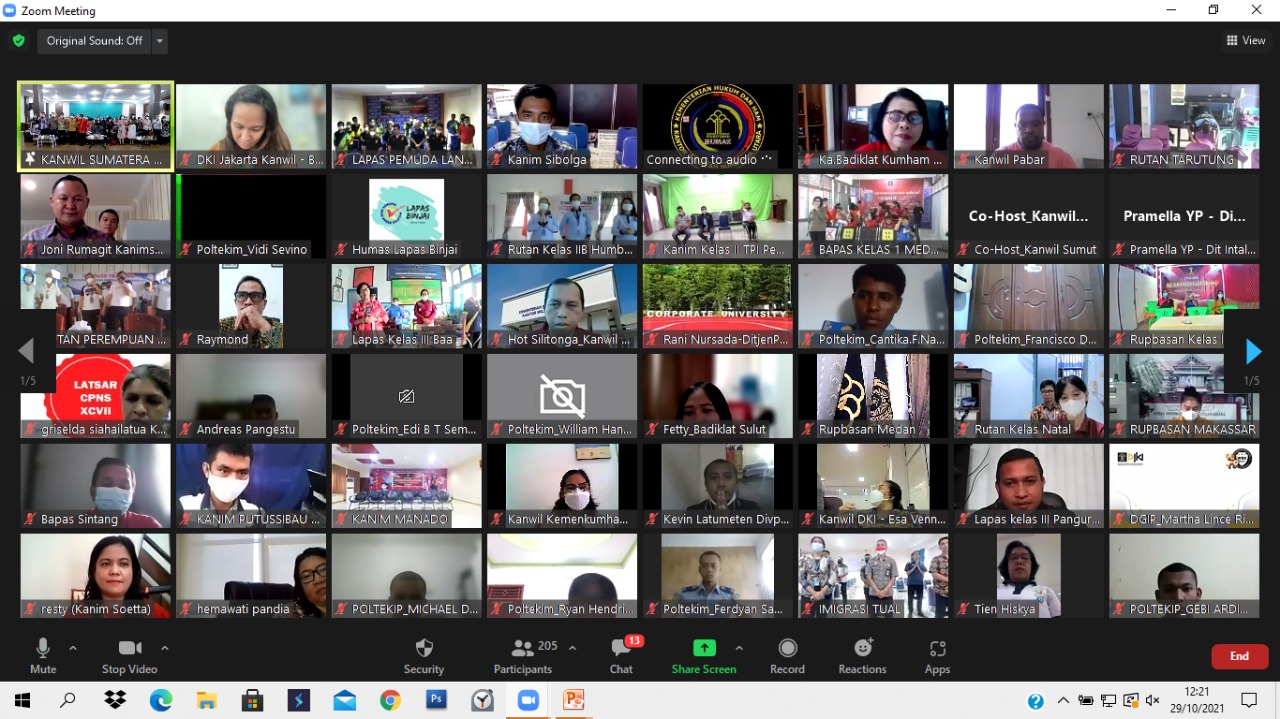Viewport: 1280px width, 719px height.
Task: Expand audio options arrow next to Mute
Action: (x=73, y=648)
